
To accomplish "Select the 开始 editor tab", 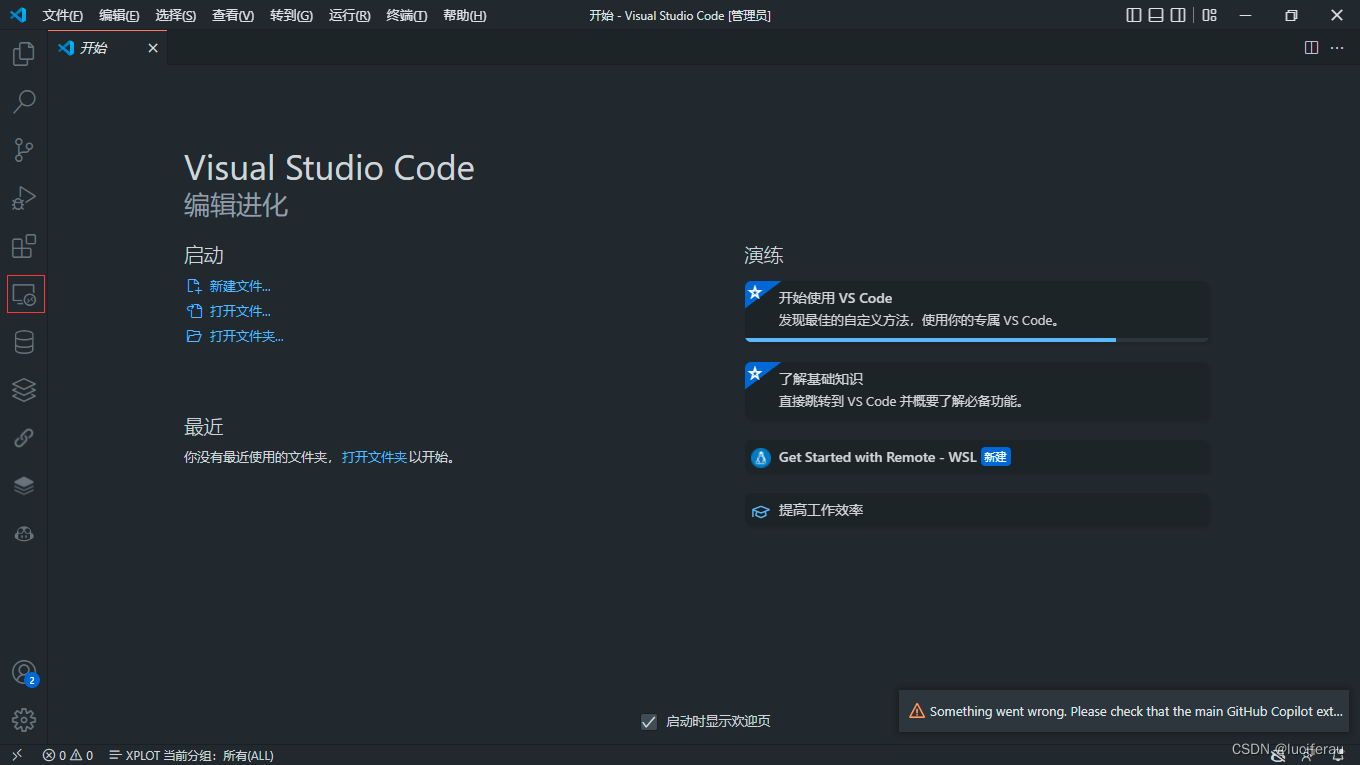I will tap(107, 48).
